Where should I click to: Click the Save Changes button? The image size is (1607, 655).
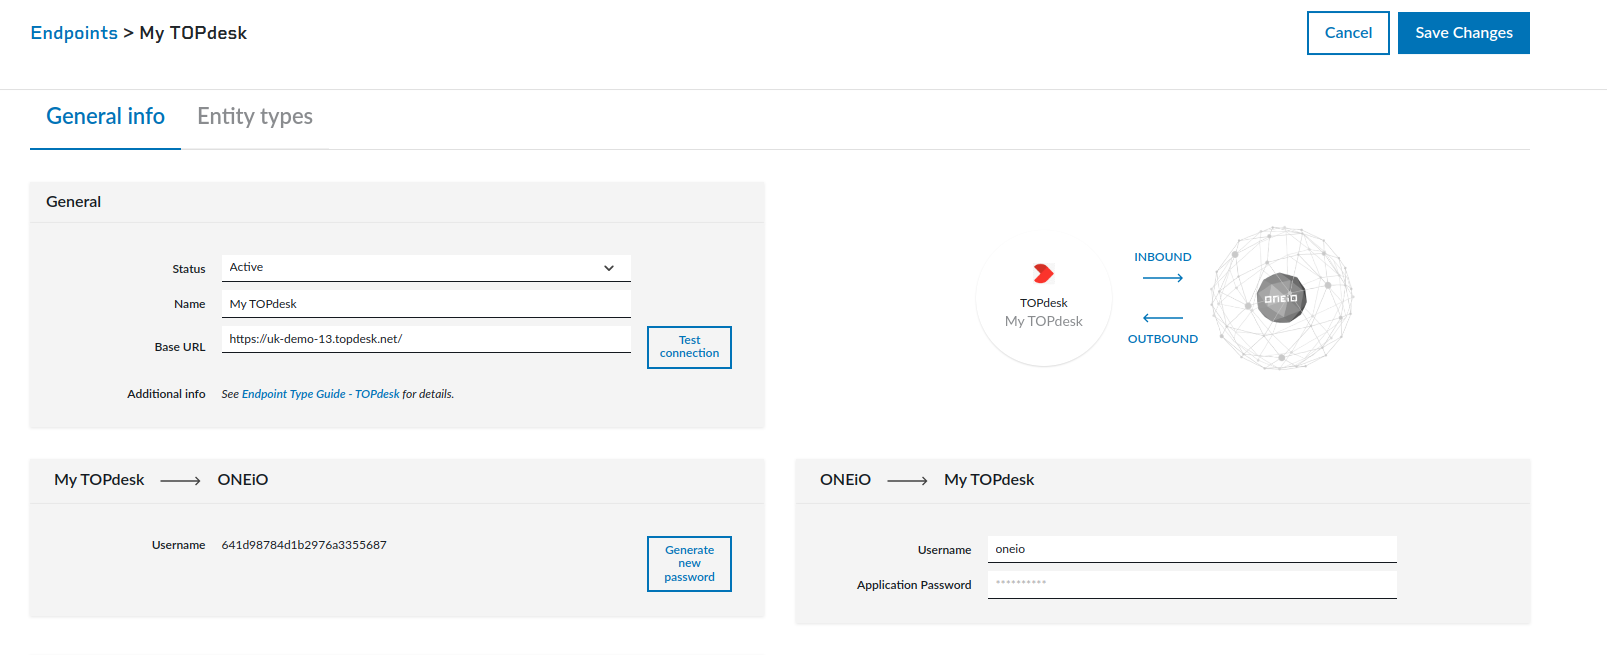click(x=1463, y=33)
